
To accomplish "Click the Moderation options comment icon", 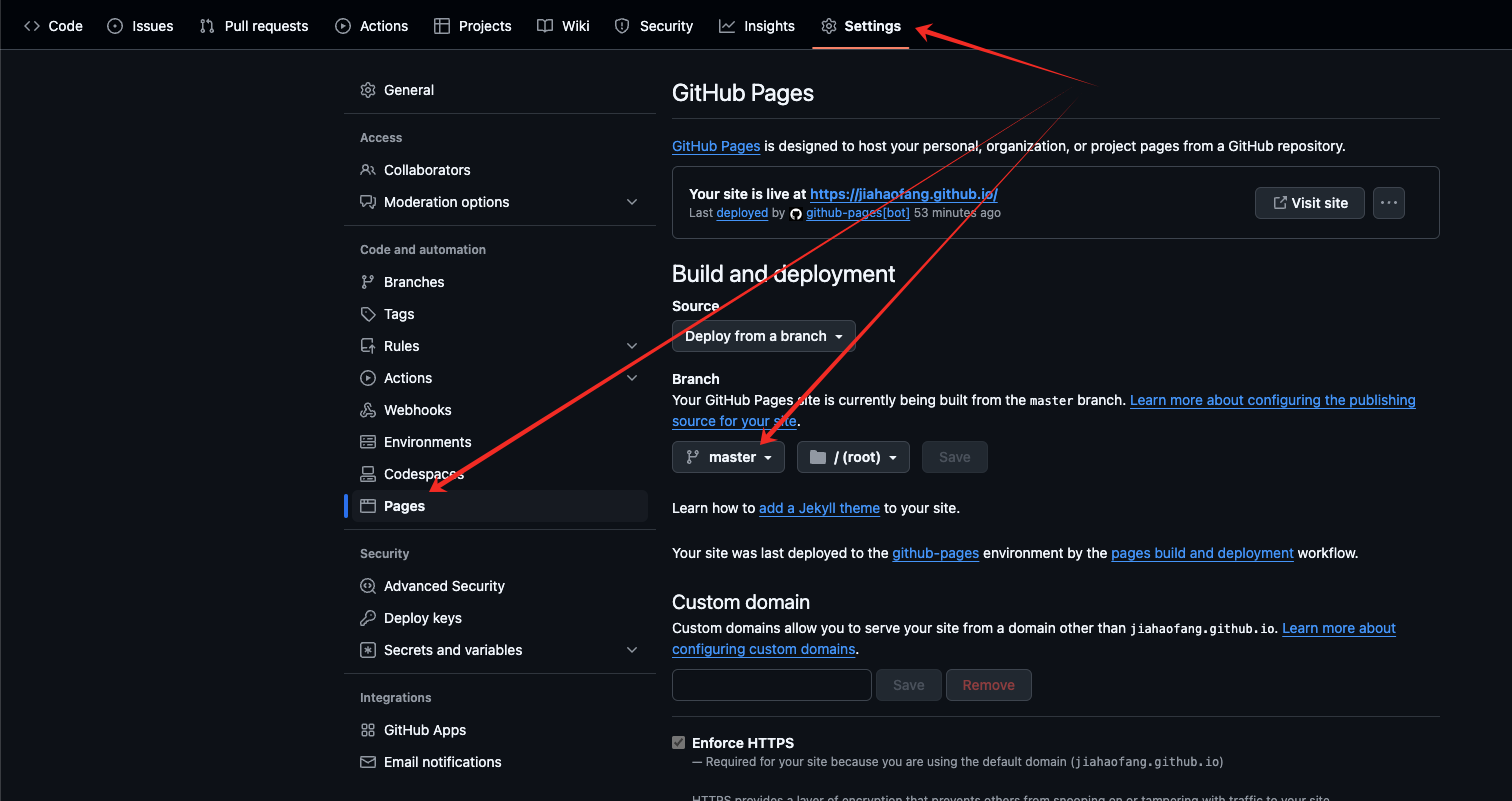I will [368, 202].
